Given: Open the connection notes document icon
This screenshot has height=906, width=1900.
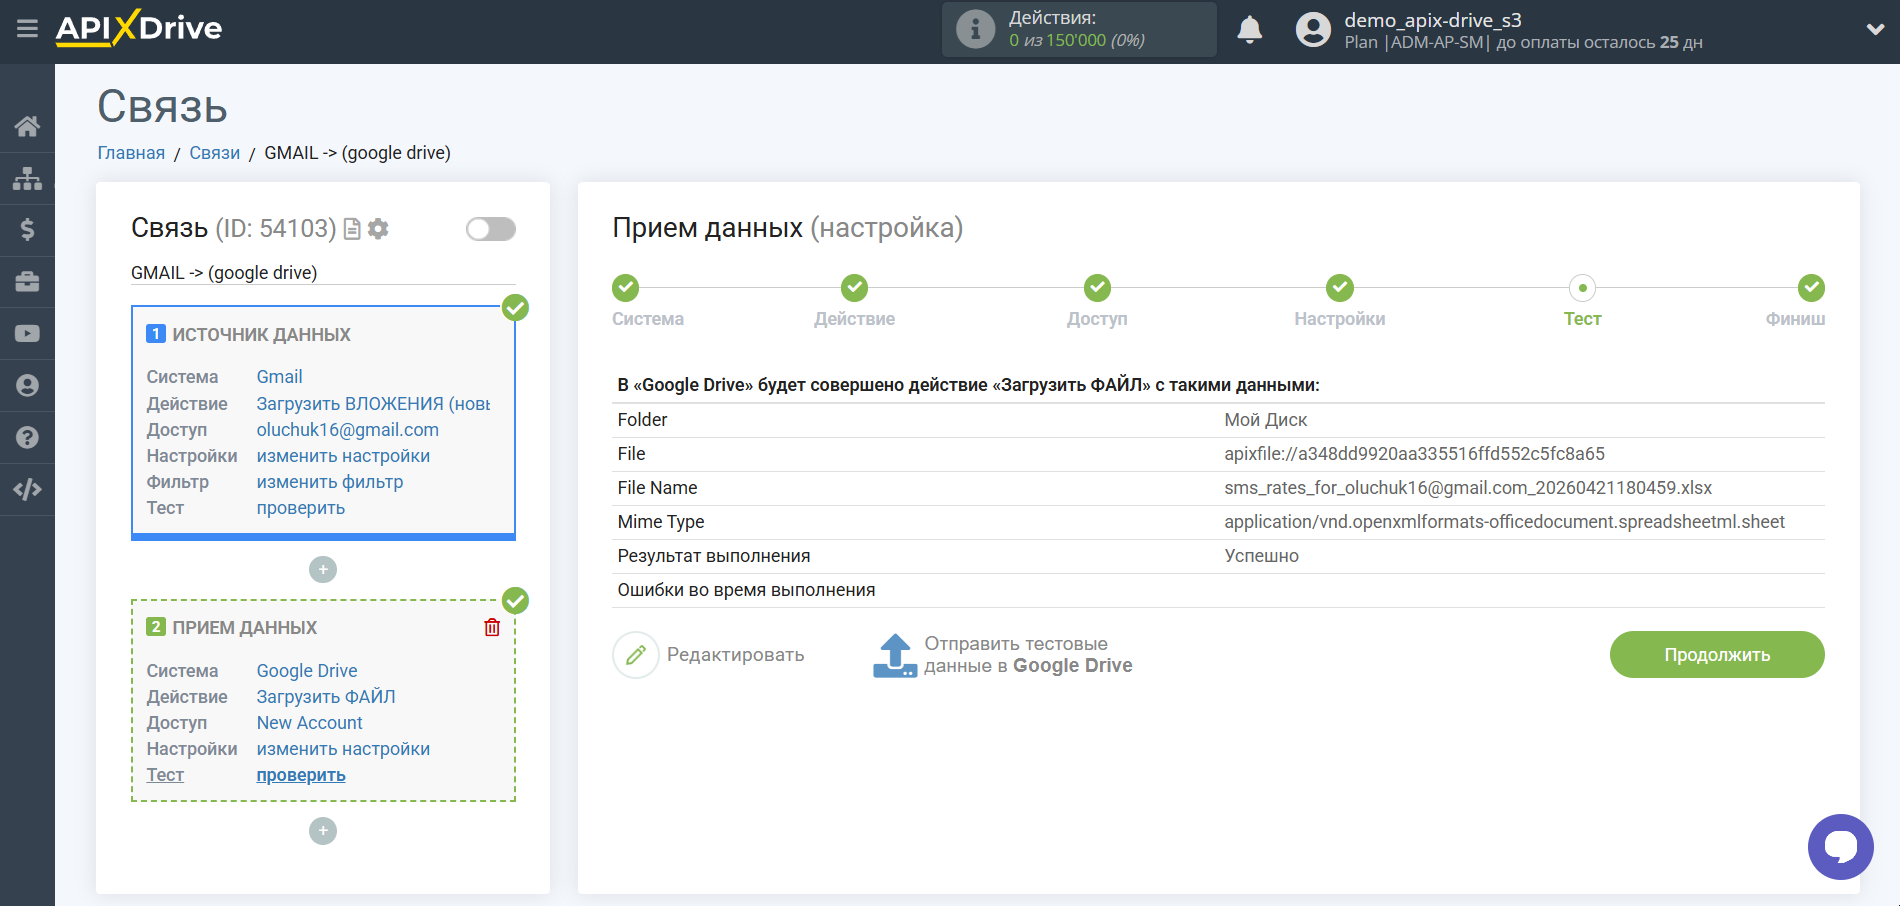Looking at the screenshot, I should pos(352,229).
